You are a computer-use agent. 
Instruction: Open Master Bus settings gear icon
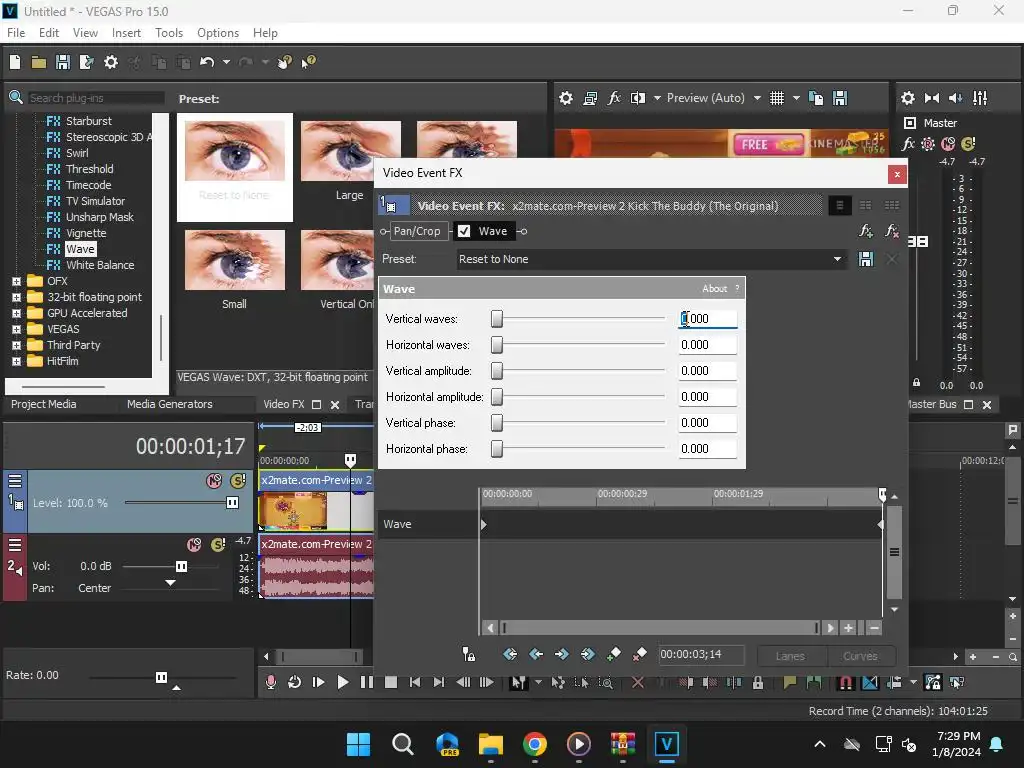click(908, 98)
